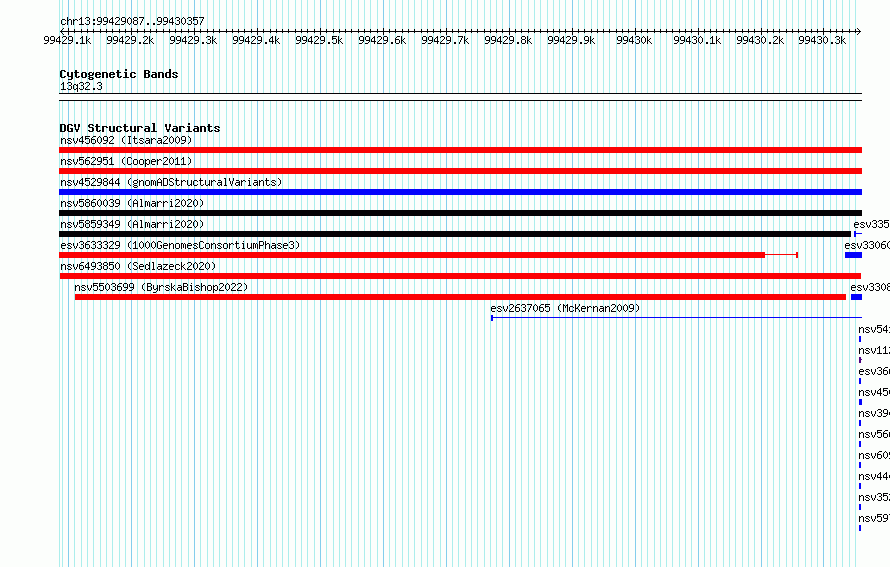Click the 99430.2k ruler tick label
Viewport: 890px width, 567px height.
point(760,40)
